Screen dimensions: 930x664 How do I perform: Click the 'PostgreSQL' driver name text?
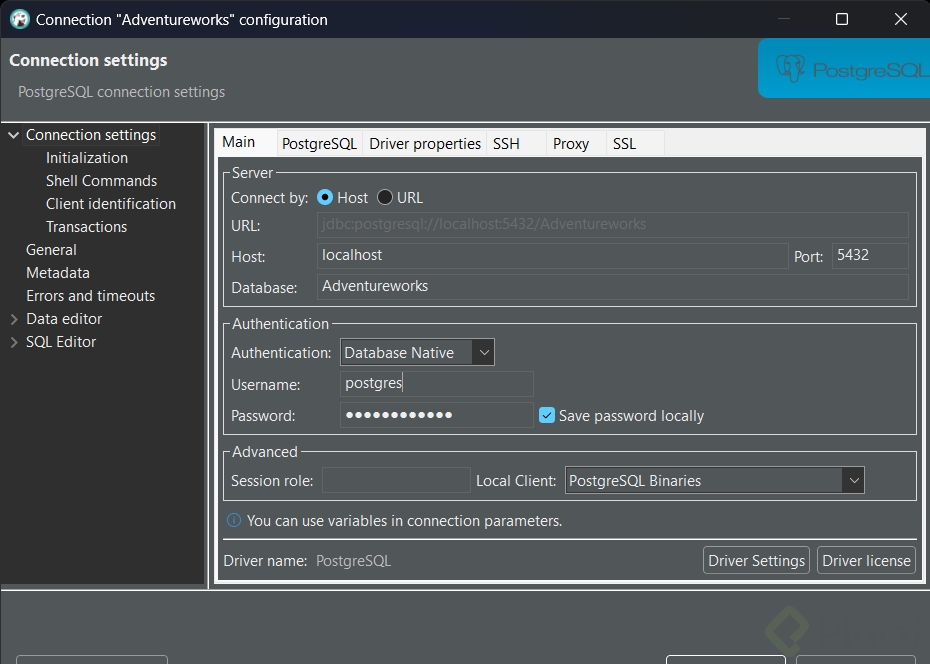[x=353, y=561]
